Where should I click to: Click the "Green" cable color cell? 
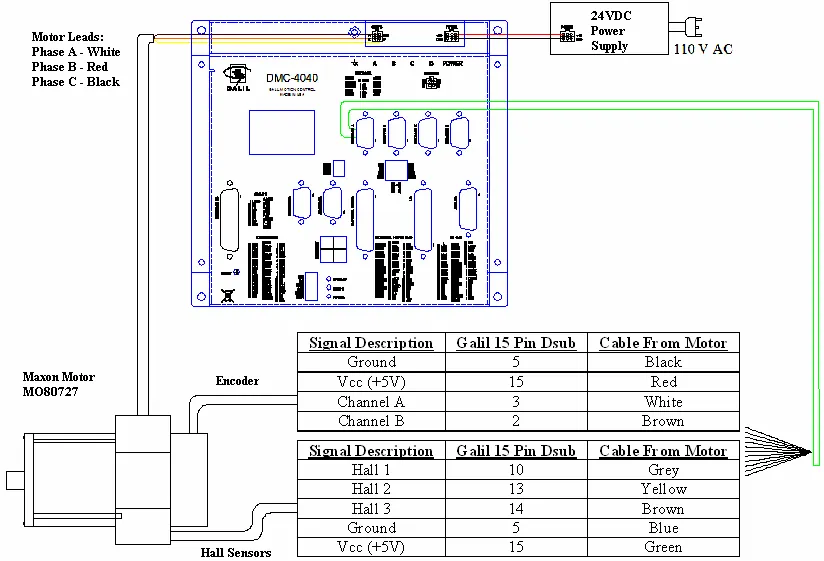click(663, 547)
